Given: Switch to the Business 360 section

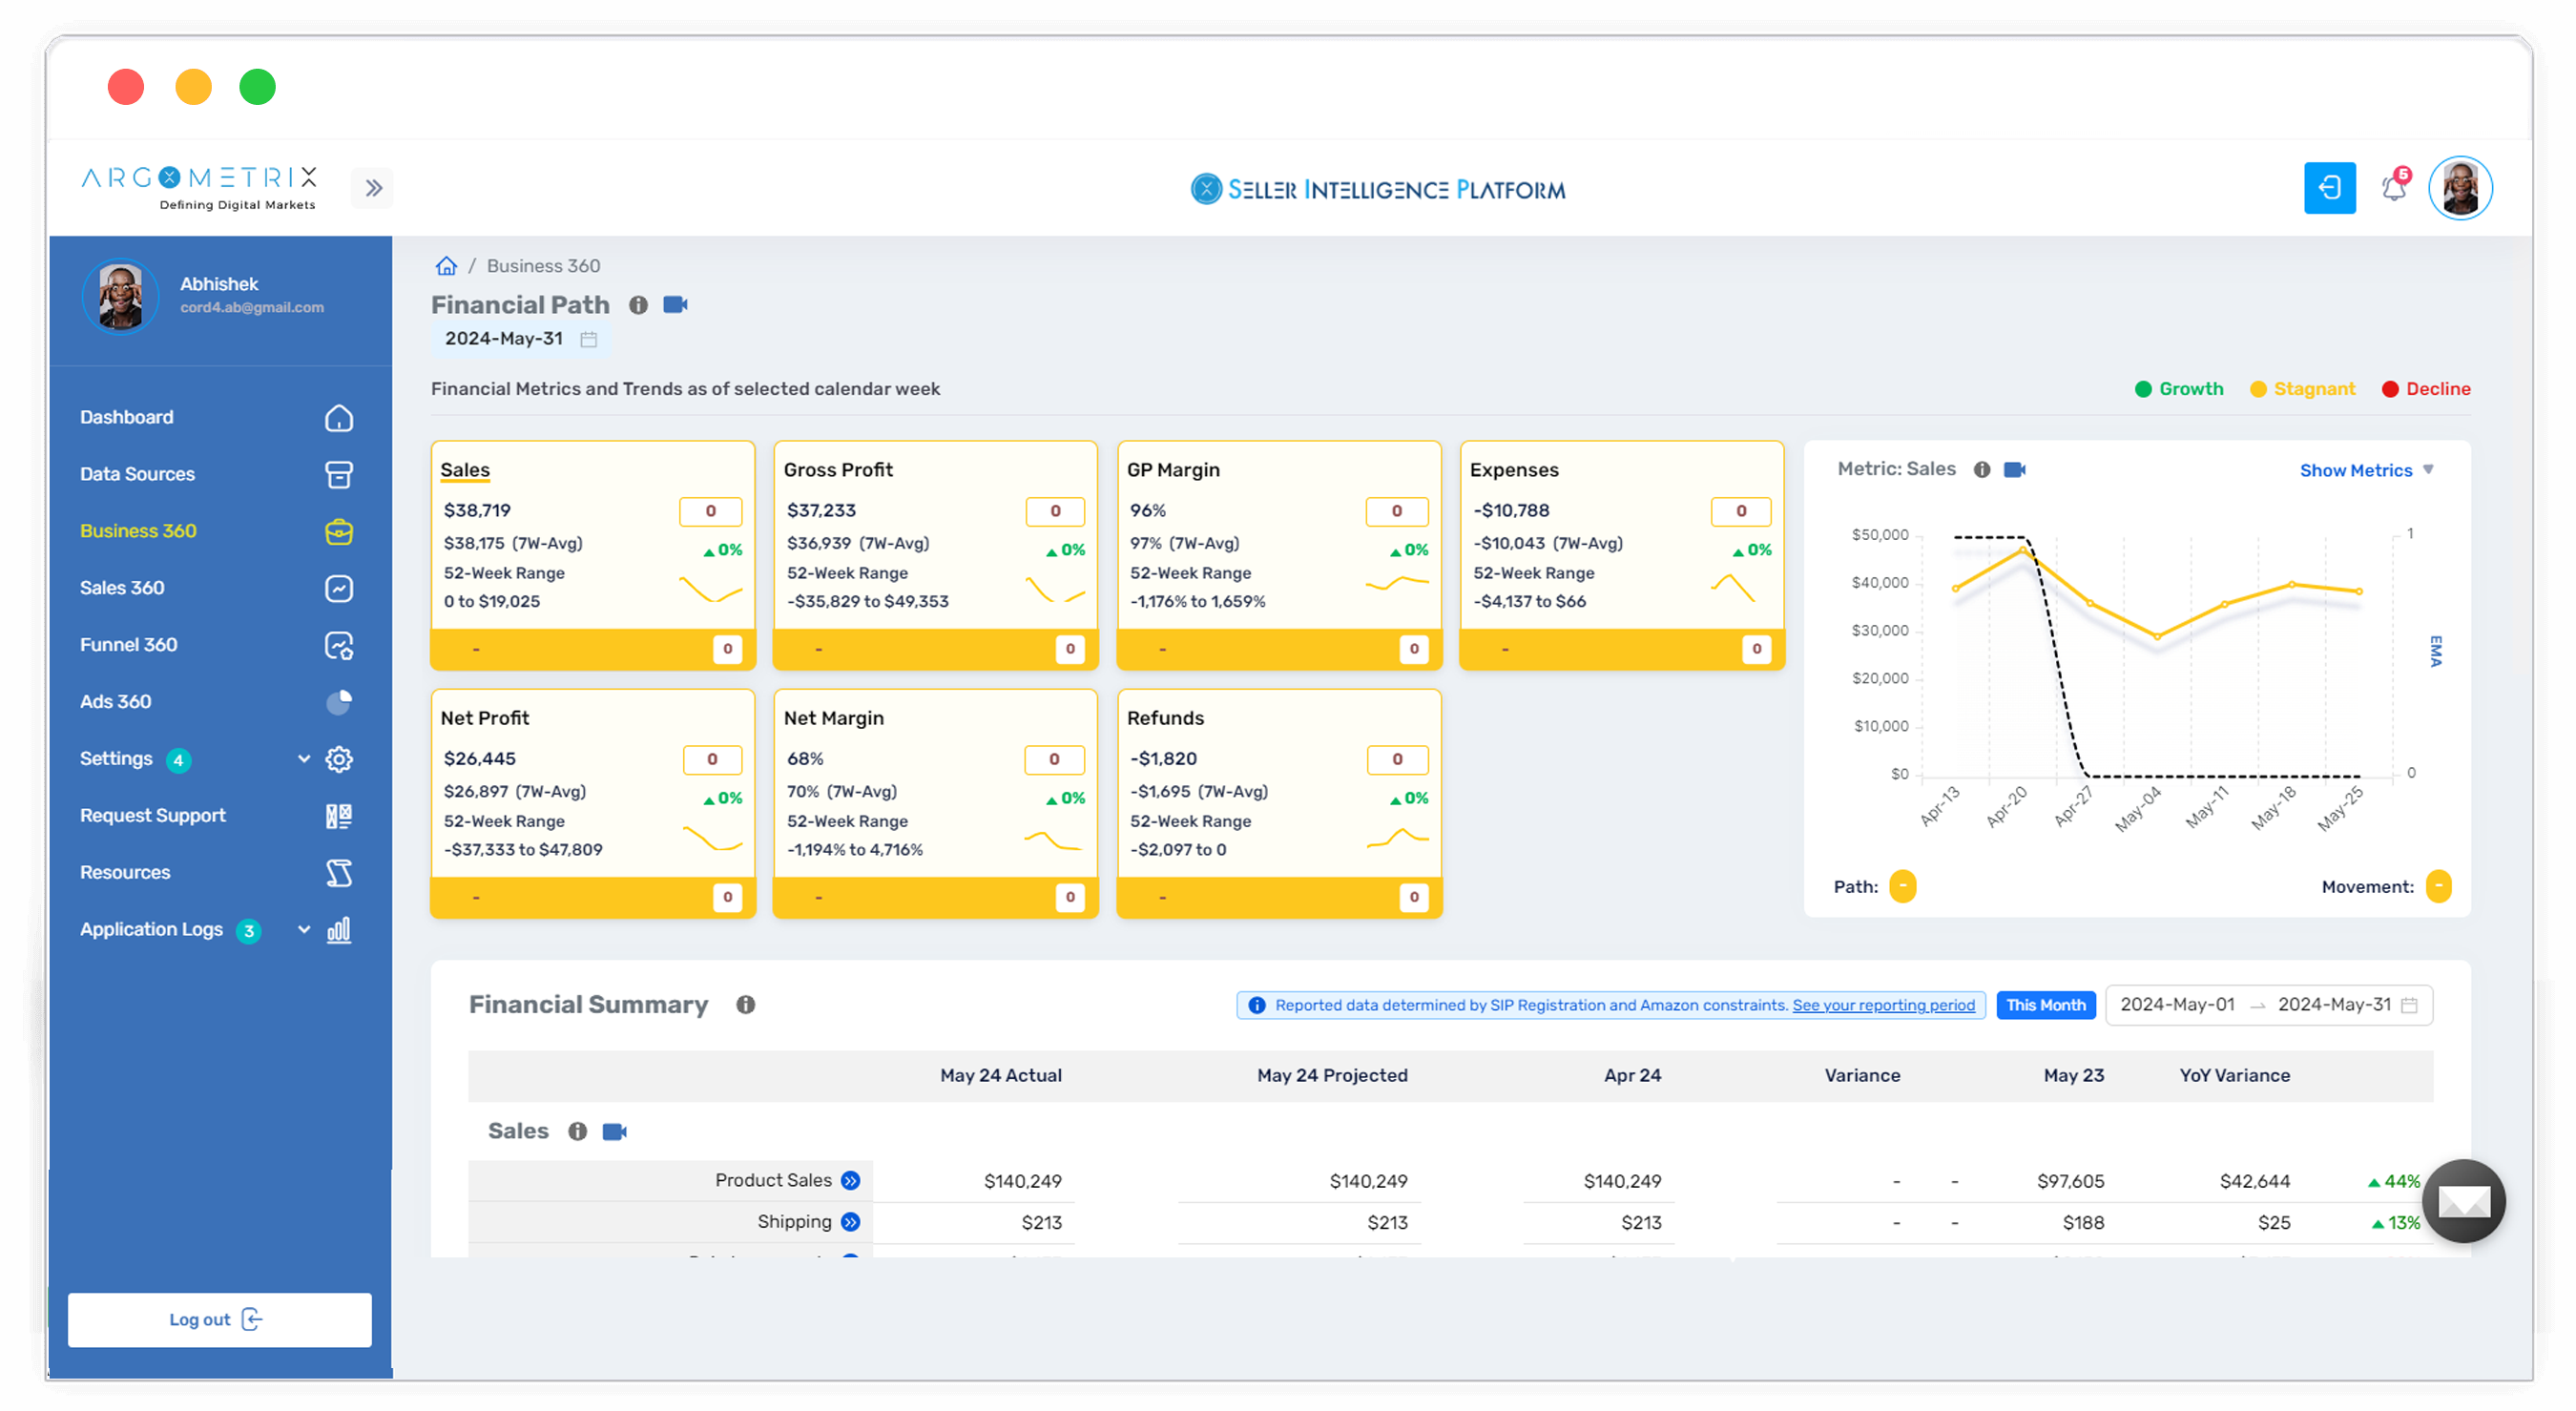Looking at the screenshot, I should point(138,531).
